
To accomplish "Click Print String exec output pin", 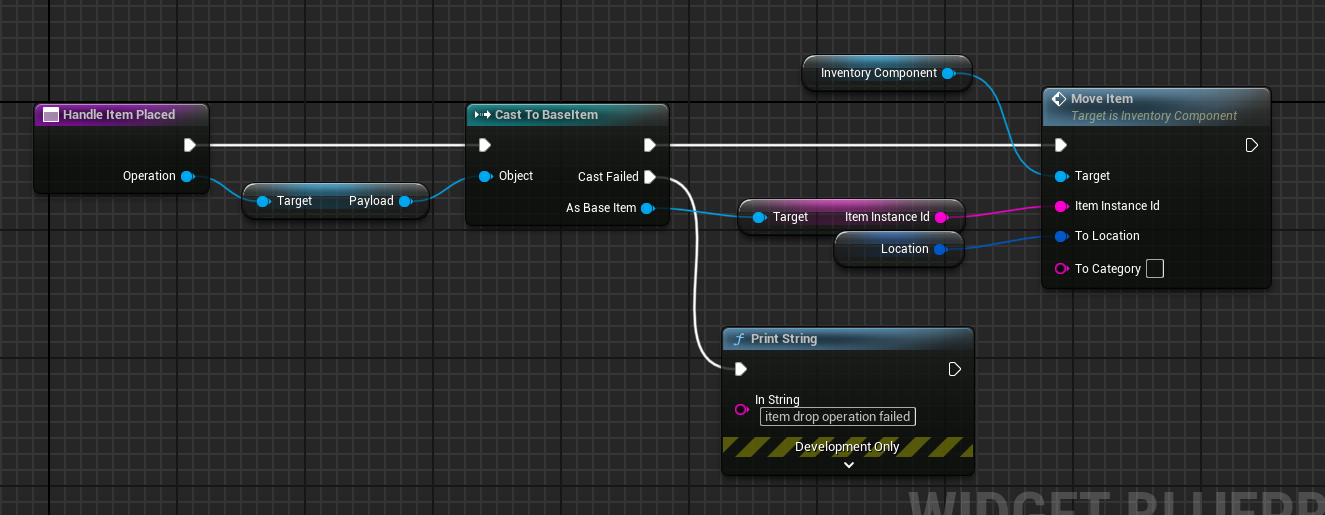I will (954, 369).
